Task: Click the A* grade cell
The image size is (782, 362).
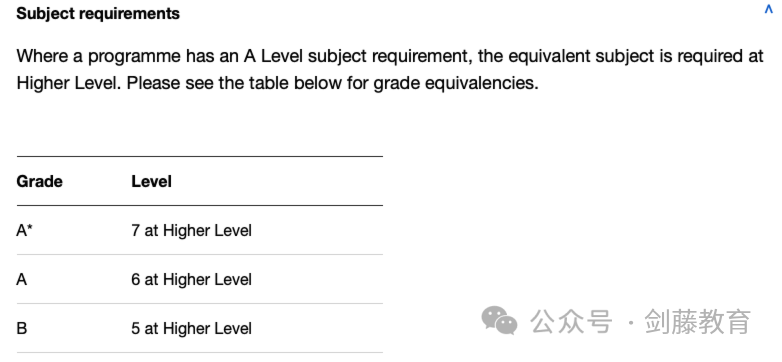Action: coord(23,230)
